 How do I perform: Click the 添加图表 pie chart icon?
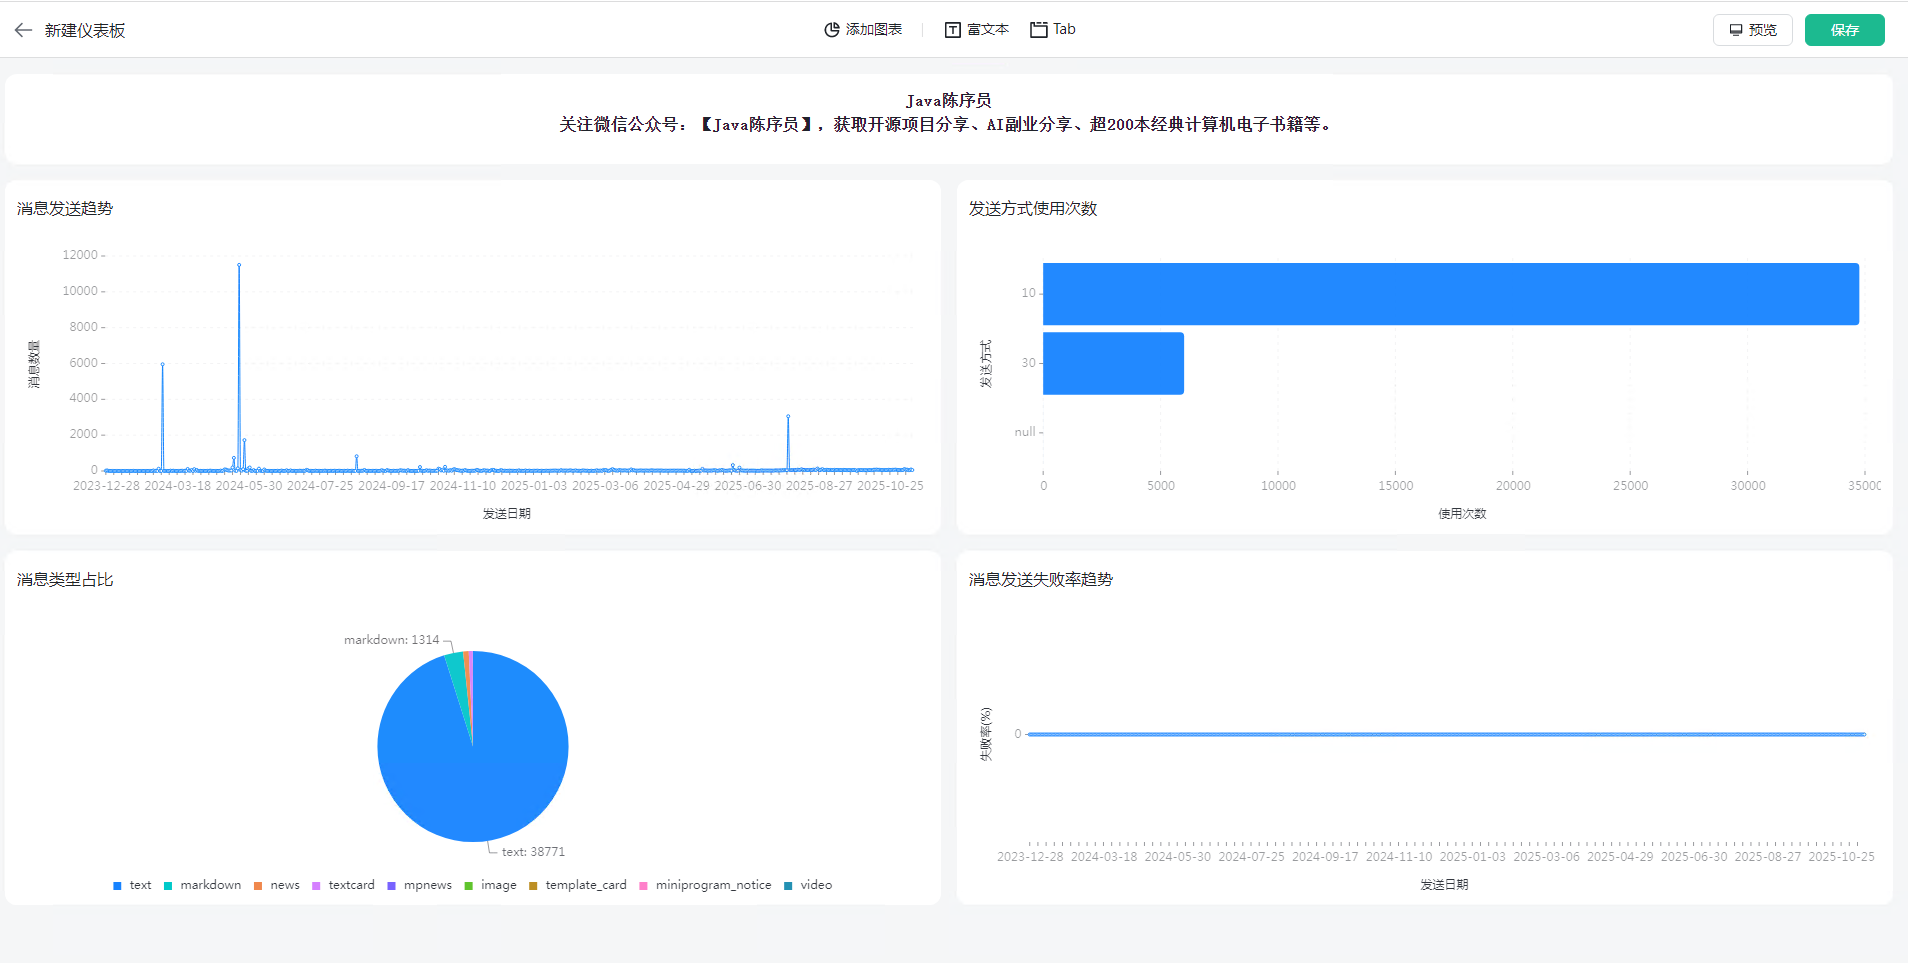click(x=831, y=30)
